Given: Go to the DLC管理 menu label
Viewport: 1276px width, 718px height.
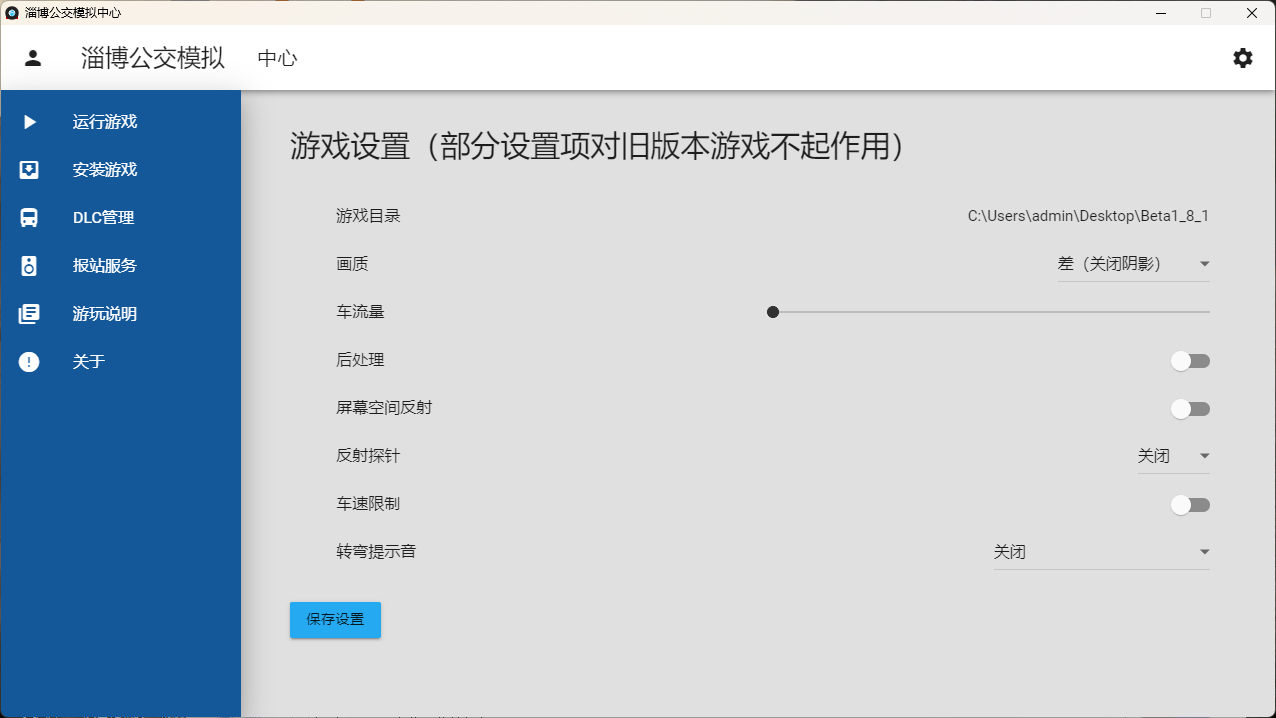Looking at the screenshot, I should coord(103,218).
